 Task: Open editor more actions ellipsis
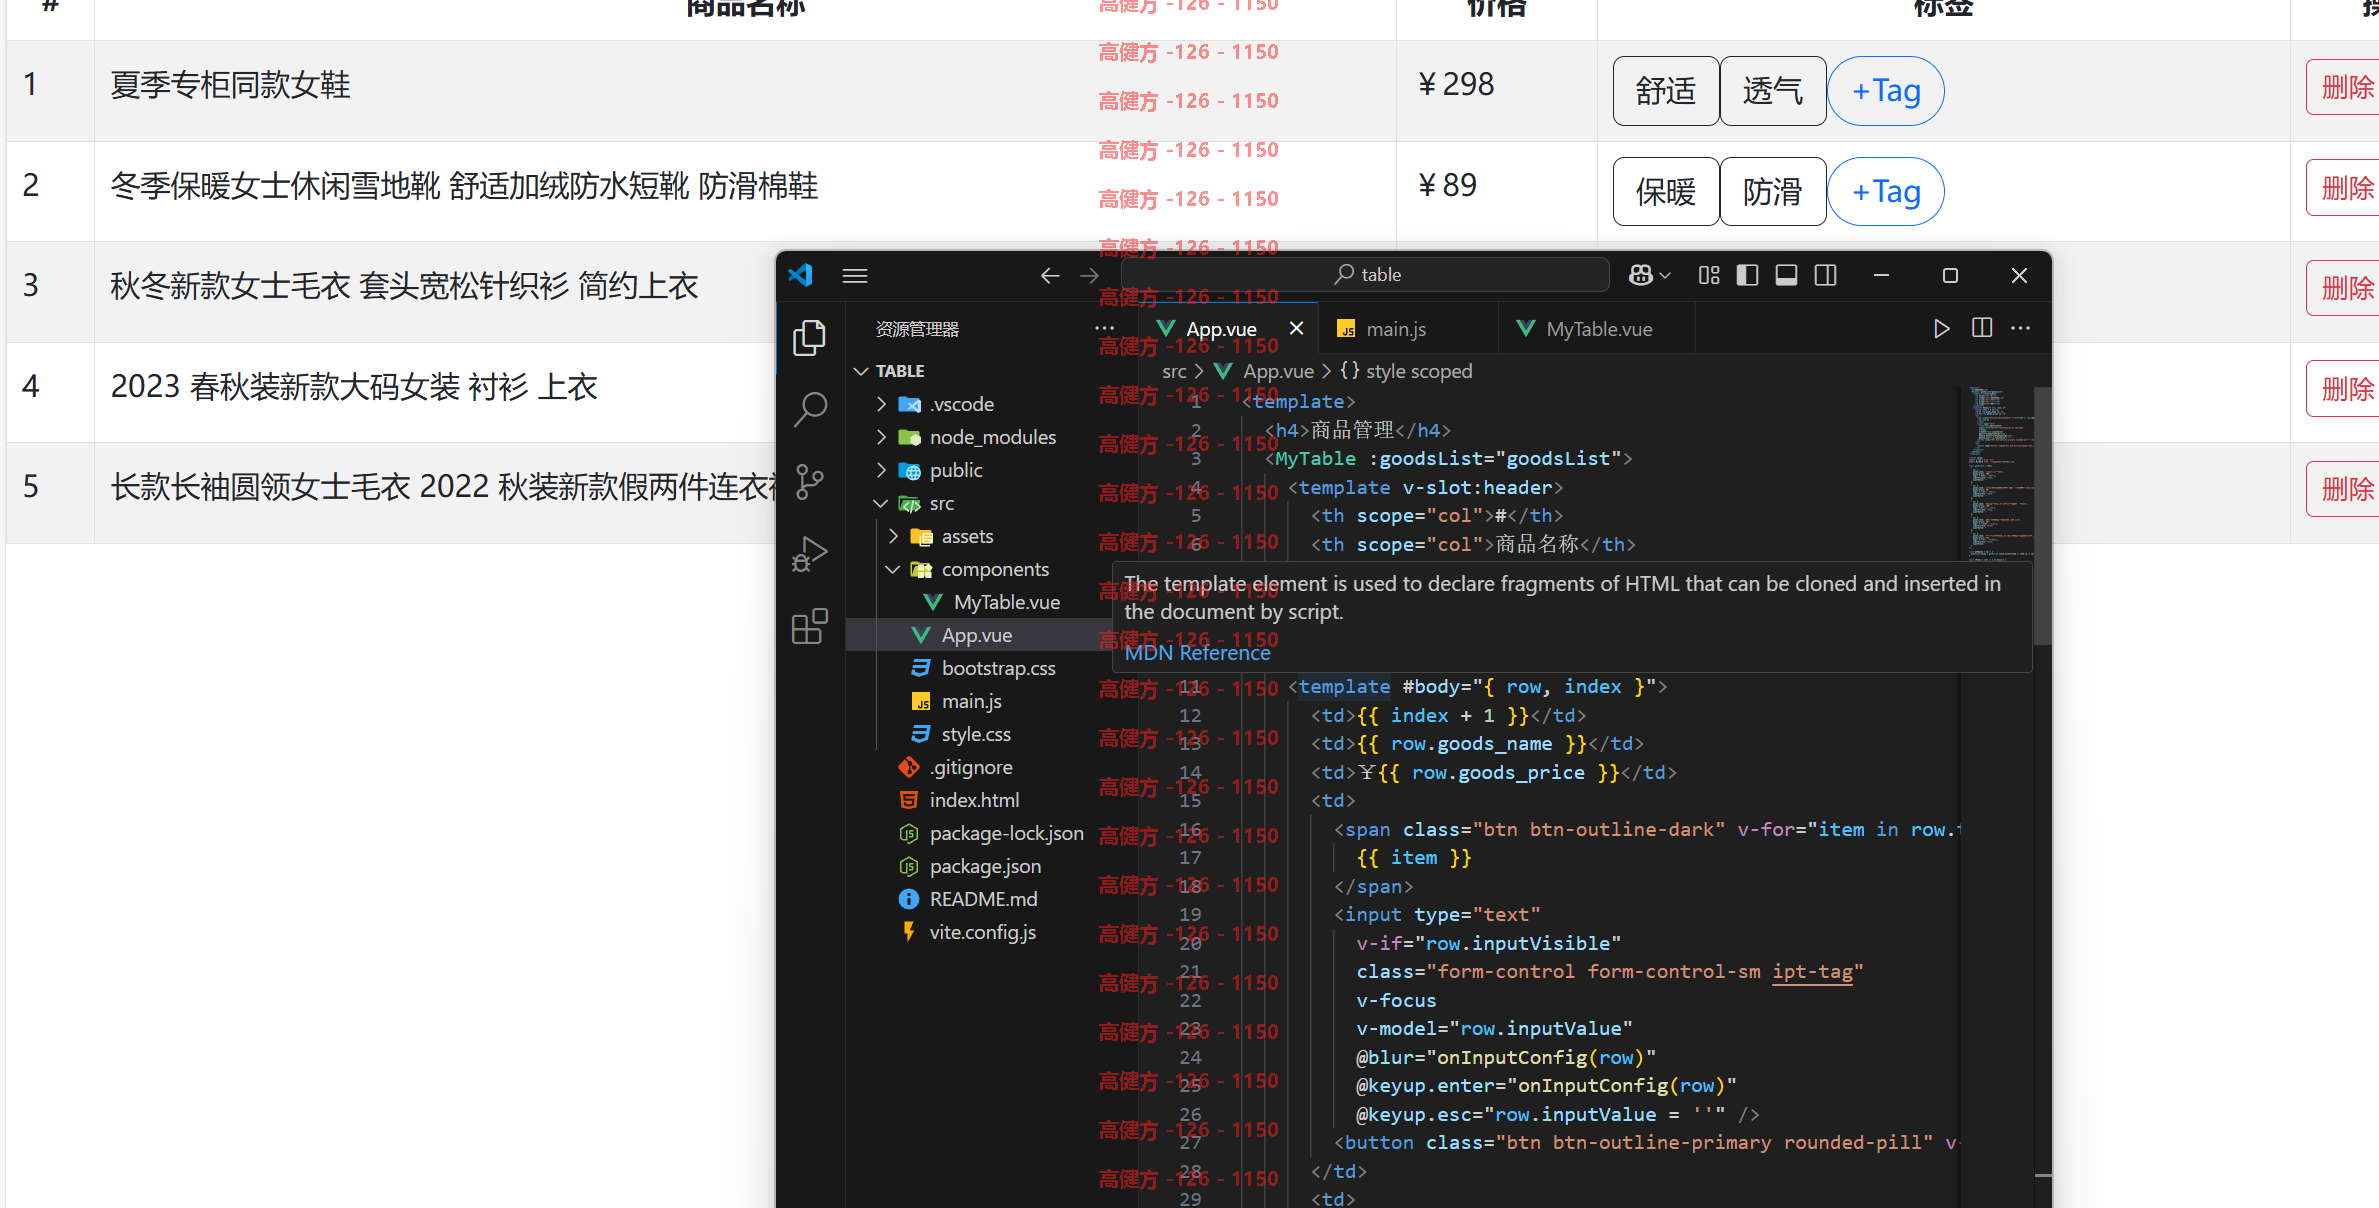(2020, 328)
